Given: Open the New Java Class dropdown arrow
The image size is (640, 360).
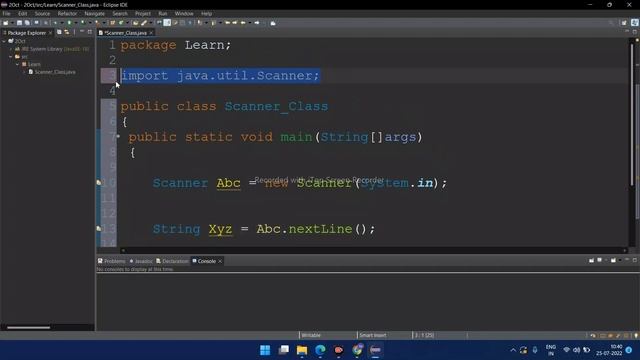Looking at the screenshot, I should 127,23.
